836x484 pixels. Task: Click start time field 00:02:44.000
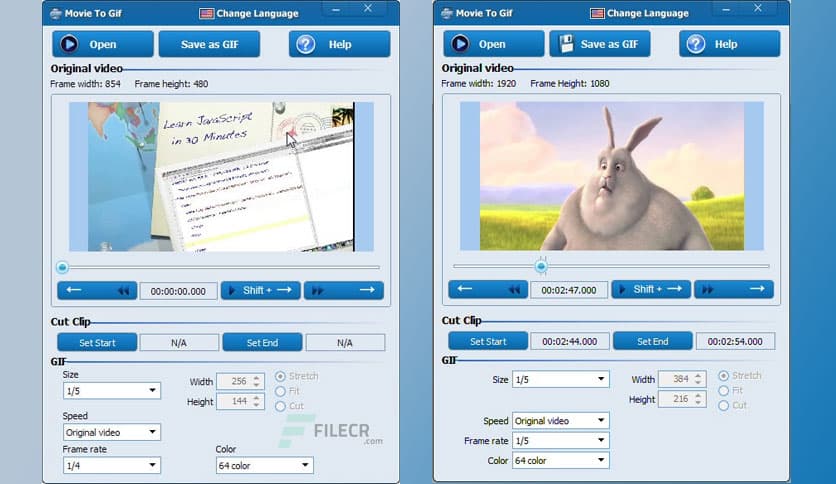pos(569,341)
